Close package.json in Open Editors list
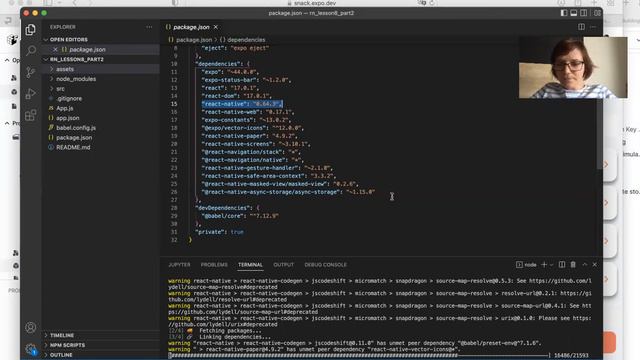The width and height of the screenshot is (640, 360). click(55, 49)
